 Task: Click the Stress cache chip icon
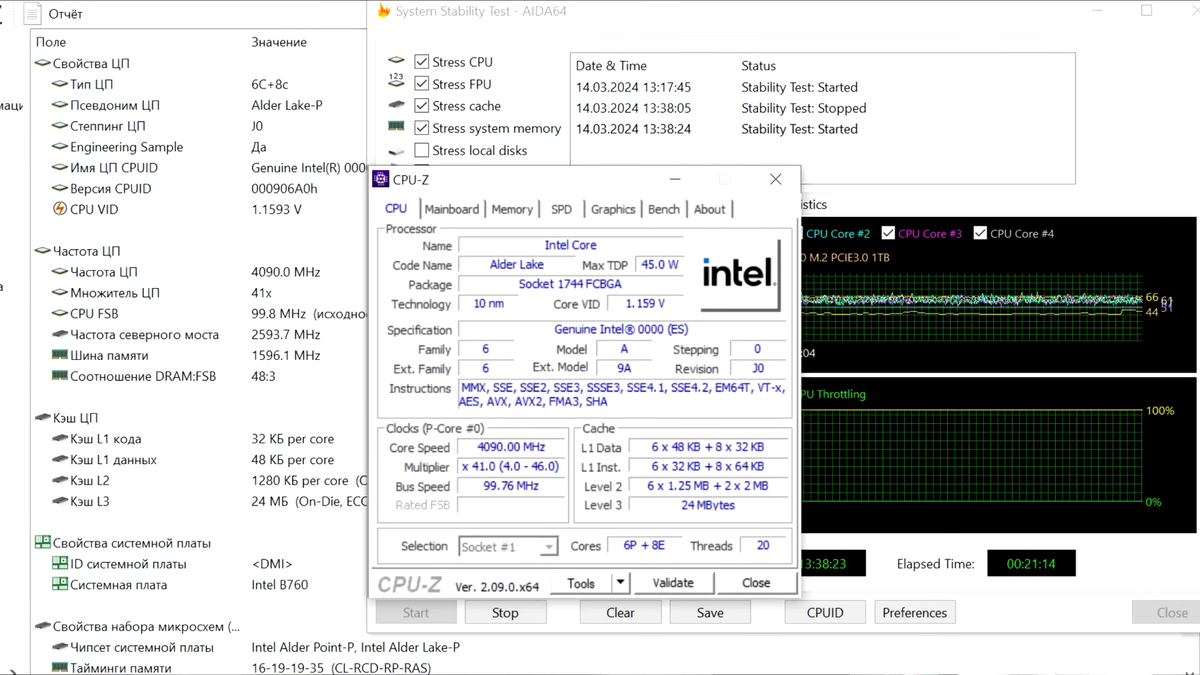tap(397, 105)
